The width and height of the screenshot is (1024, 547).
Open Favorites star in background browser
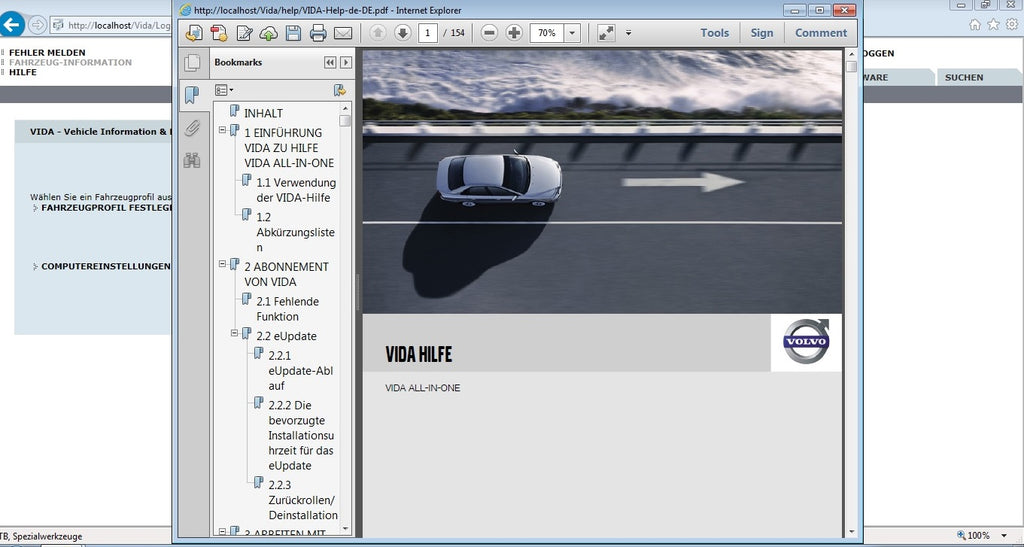(993, 25)
